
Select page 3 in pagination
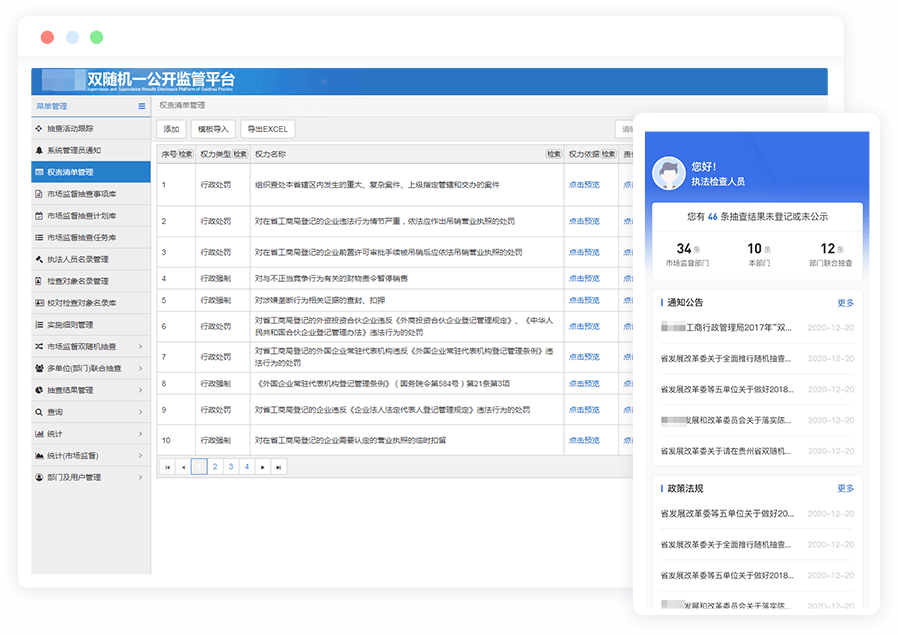[230, 467]
